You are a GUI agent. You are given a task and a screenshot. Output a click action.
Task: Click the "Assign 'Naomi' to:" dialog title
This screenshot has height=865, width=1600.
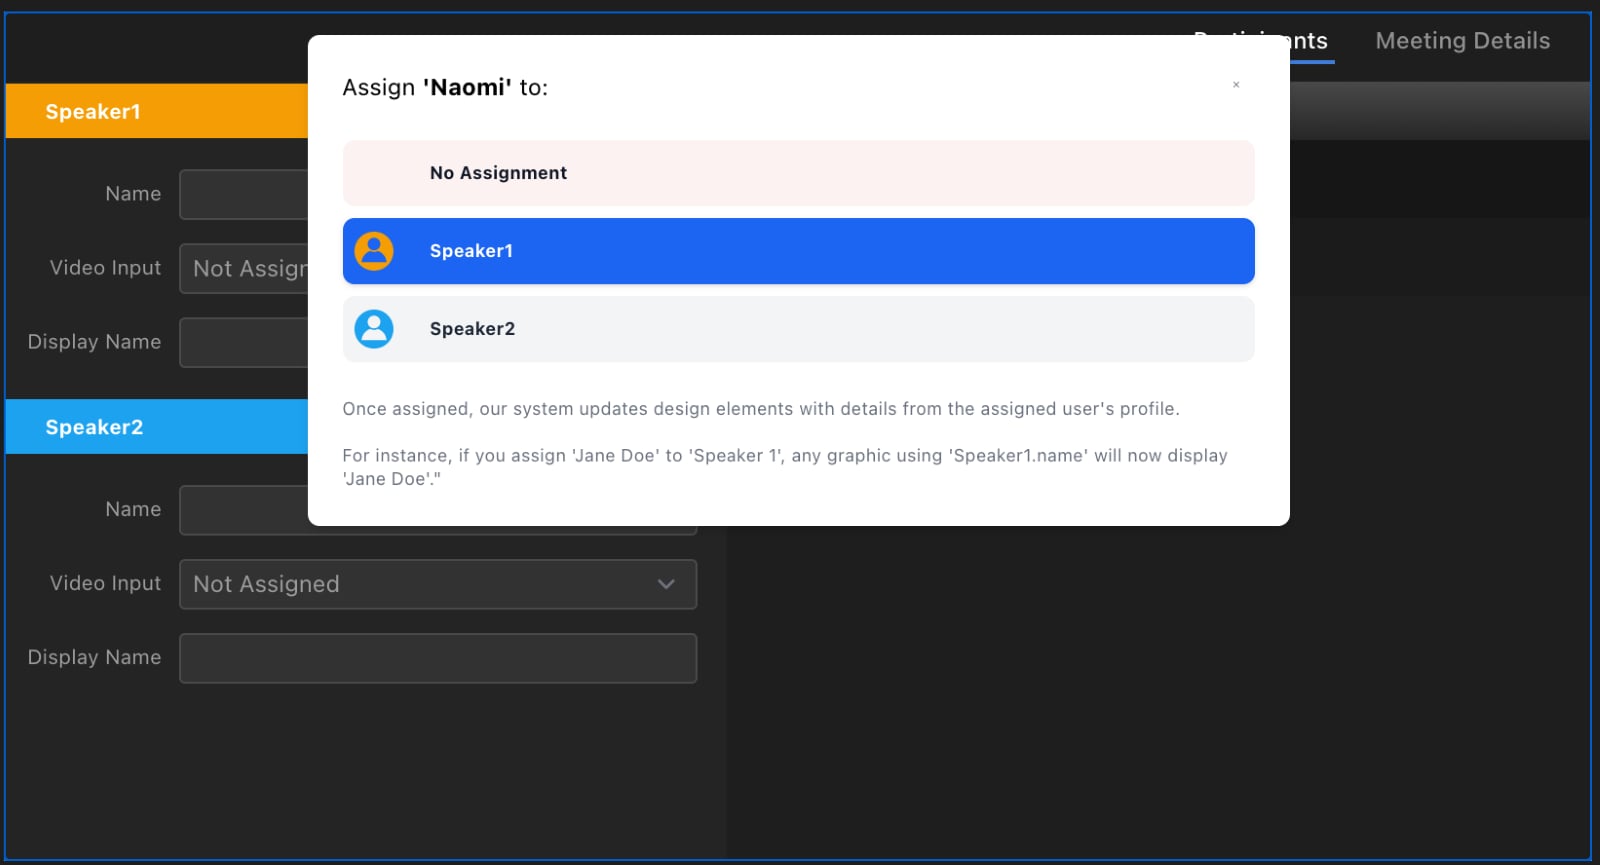point(445,87)
